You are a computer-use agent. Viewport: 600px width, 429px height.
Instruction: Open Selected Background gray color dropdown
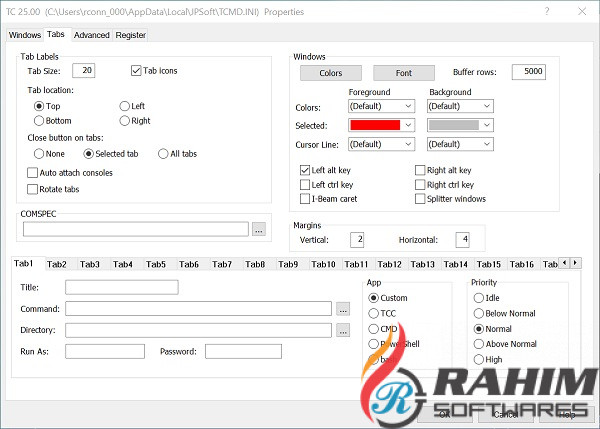tap(487, 125)
